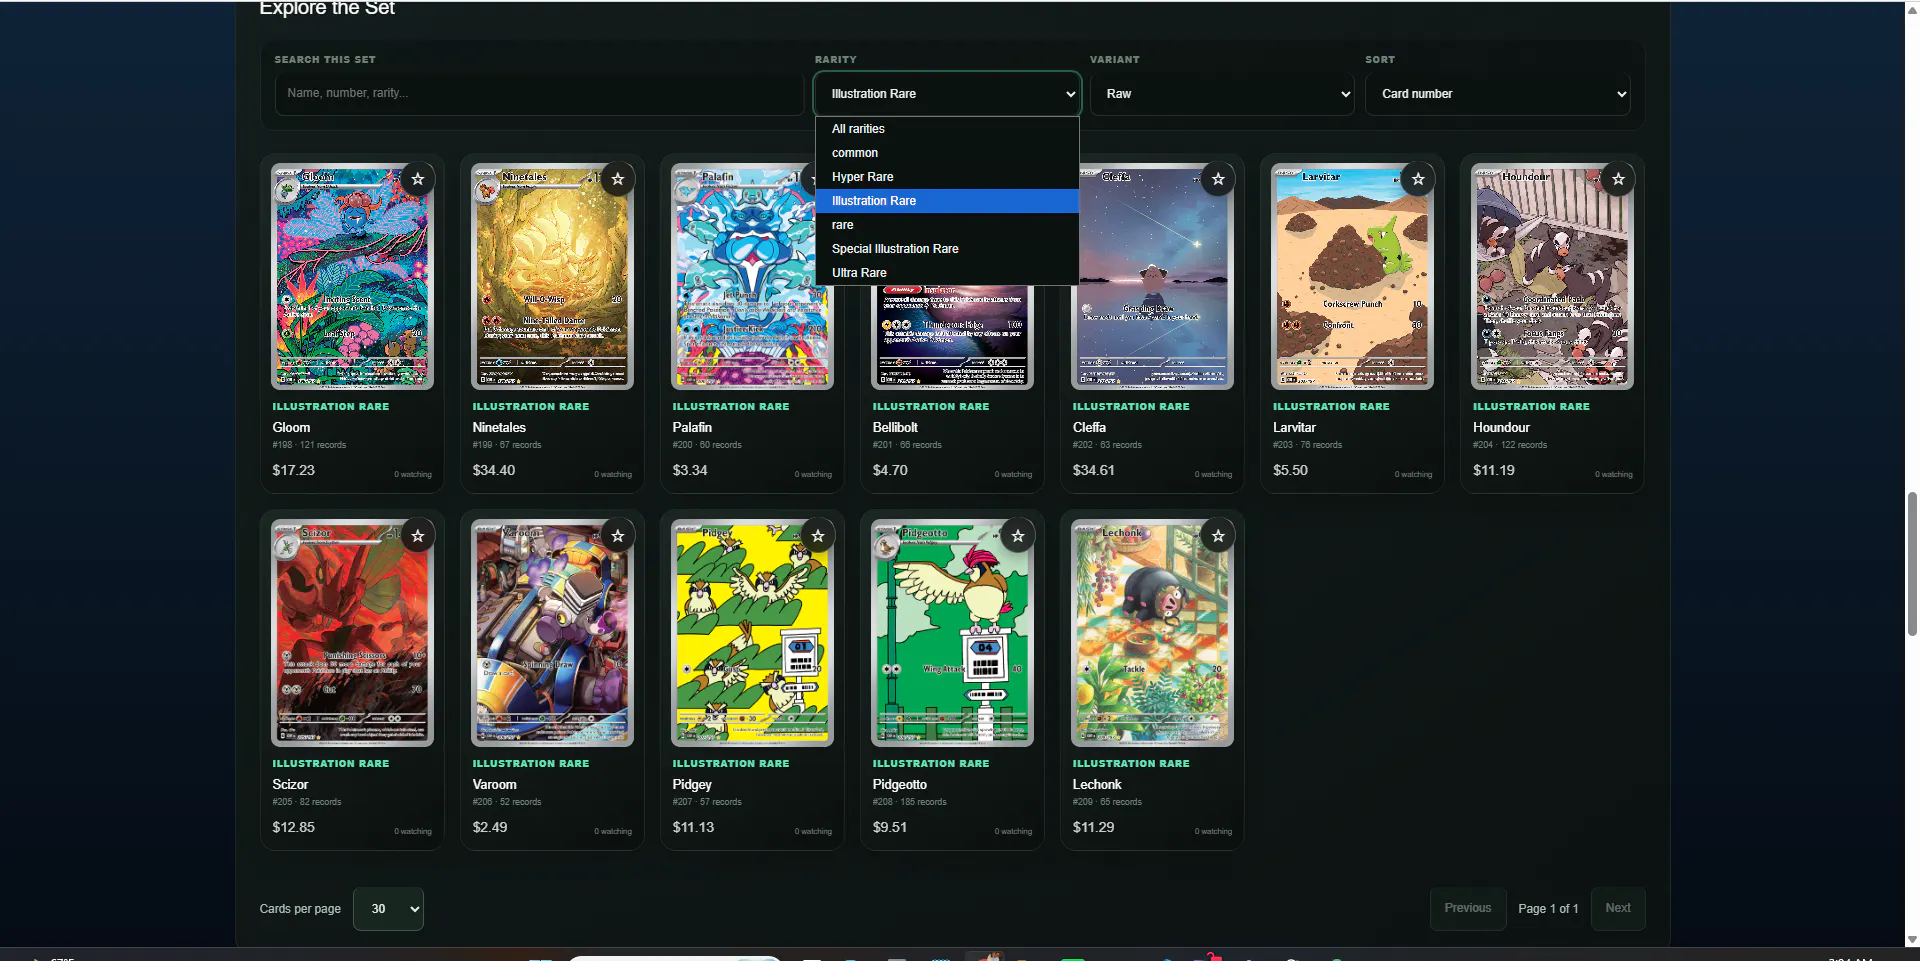1920x961 pixels.
Task: Open the Houndour card image
Action: coord(1552,277)
